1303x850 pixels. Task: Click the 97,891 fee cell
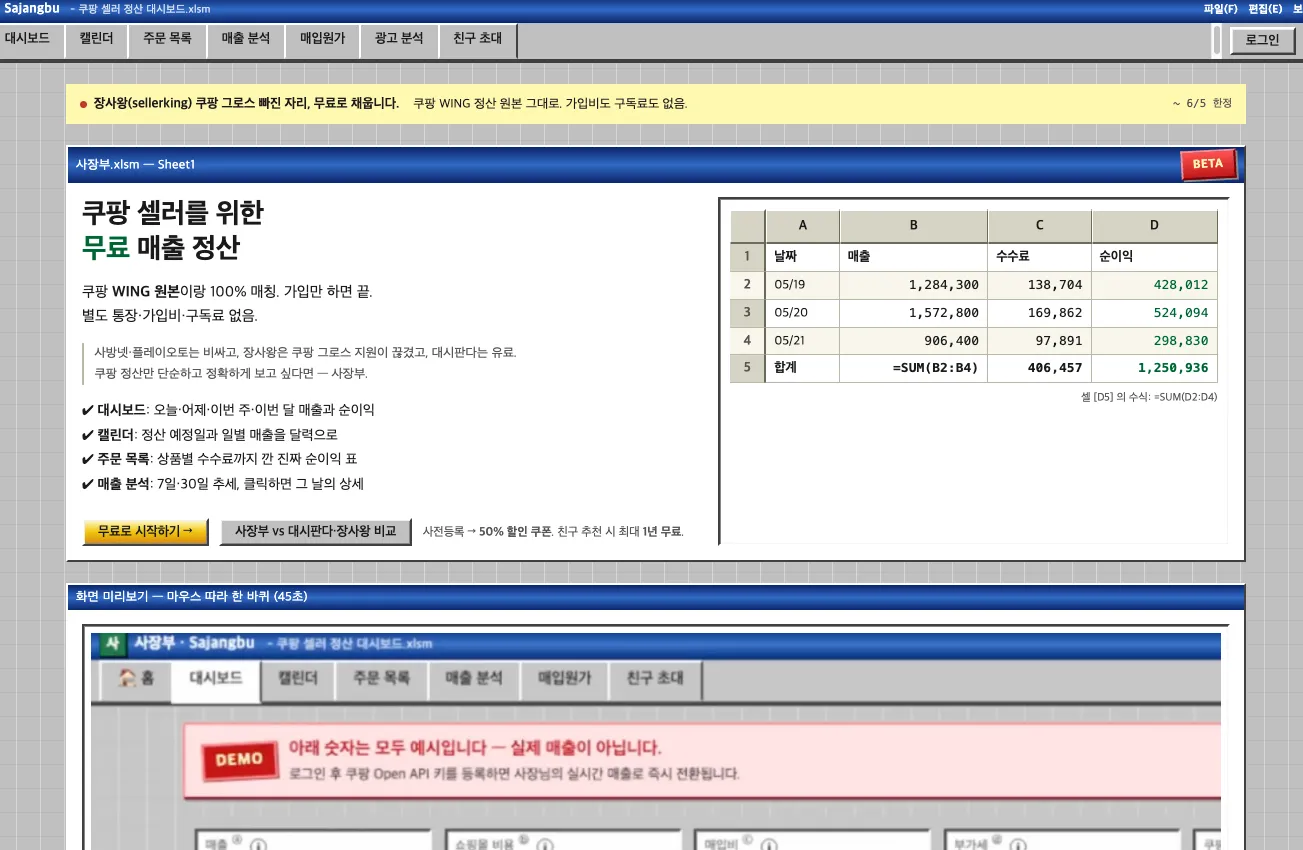pos(1039,340)
